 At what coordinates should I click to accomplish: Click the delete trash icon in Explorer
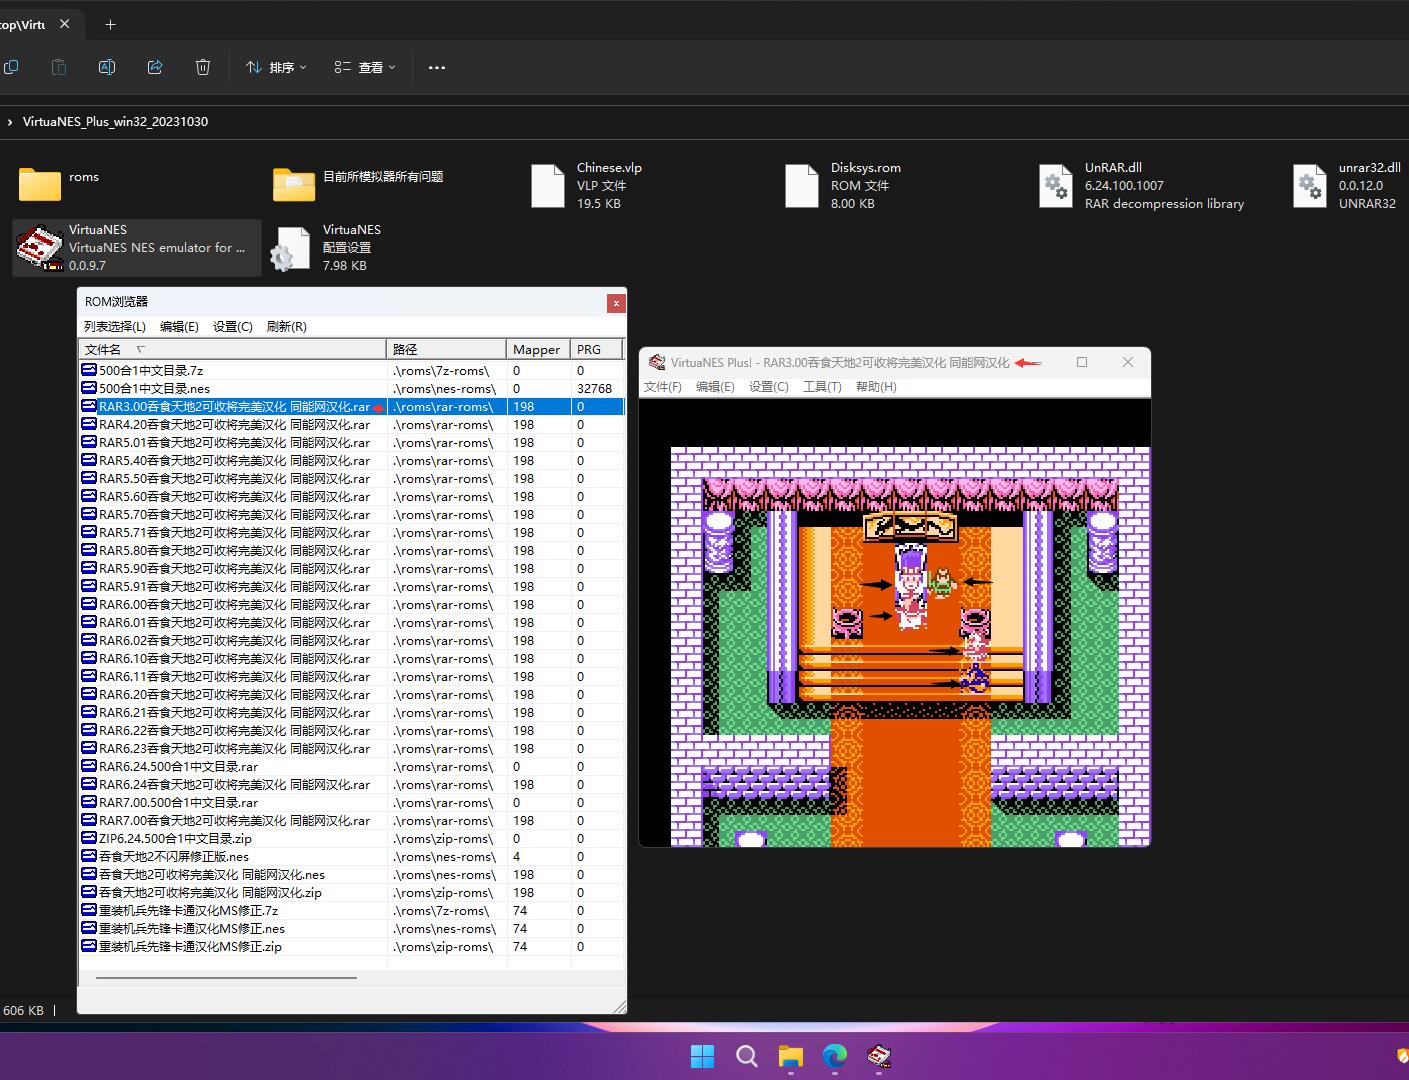coord(203,67)
